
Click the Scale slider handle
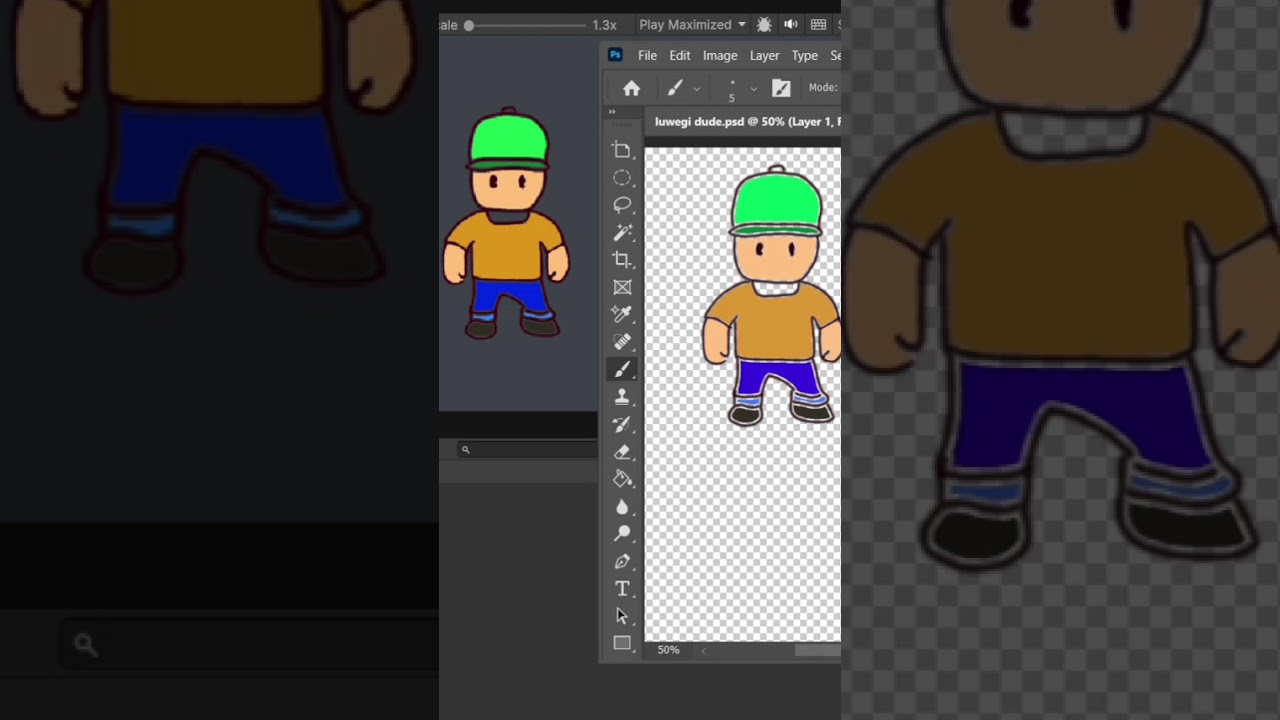tap(468, 25)
